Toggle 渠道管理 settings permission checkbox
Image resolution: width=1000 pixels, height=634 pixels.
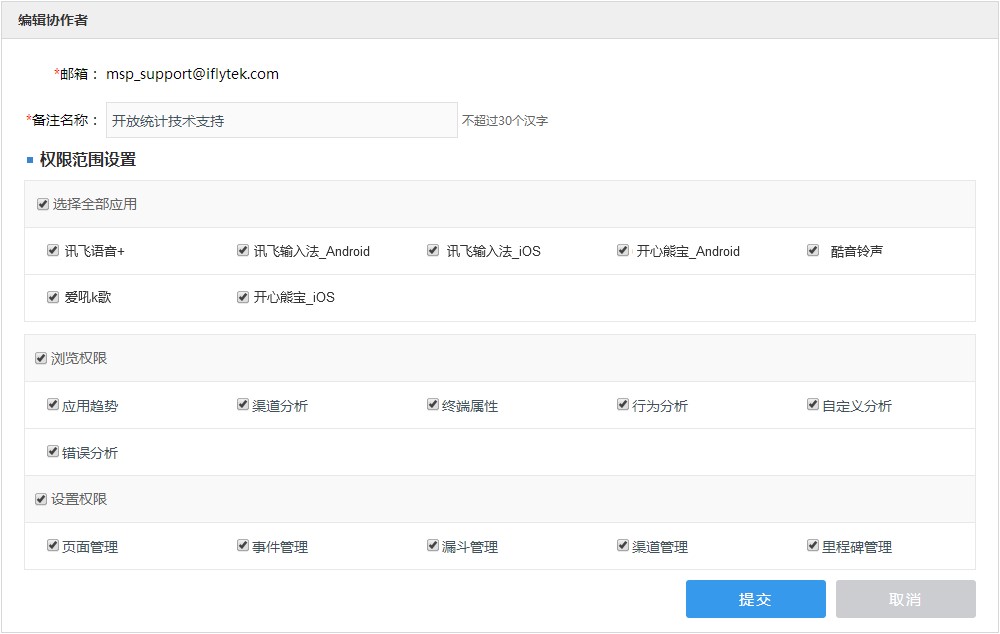[x=623, y=545]
